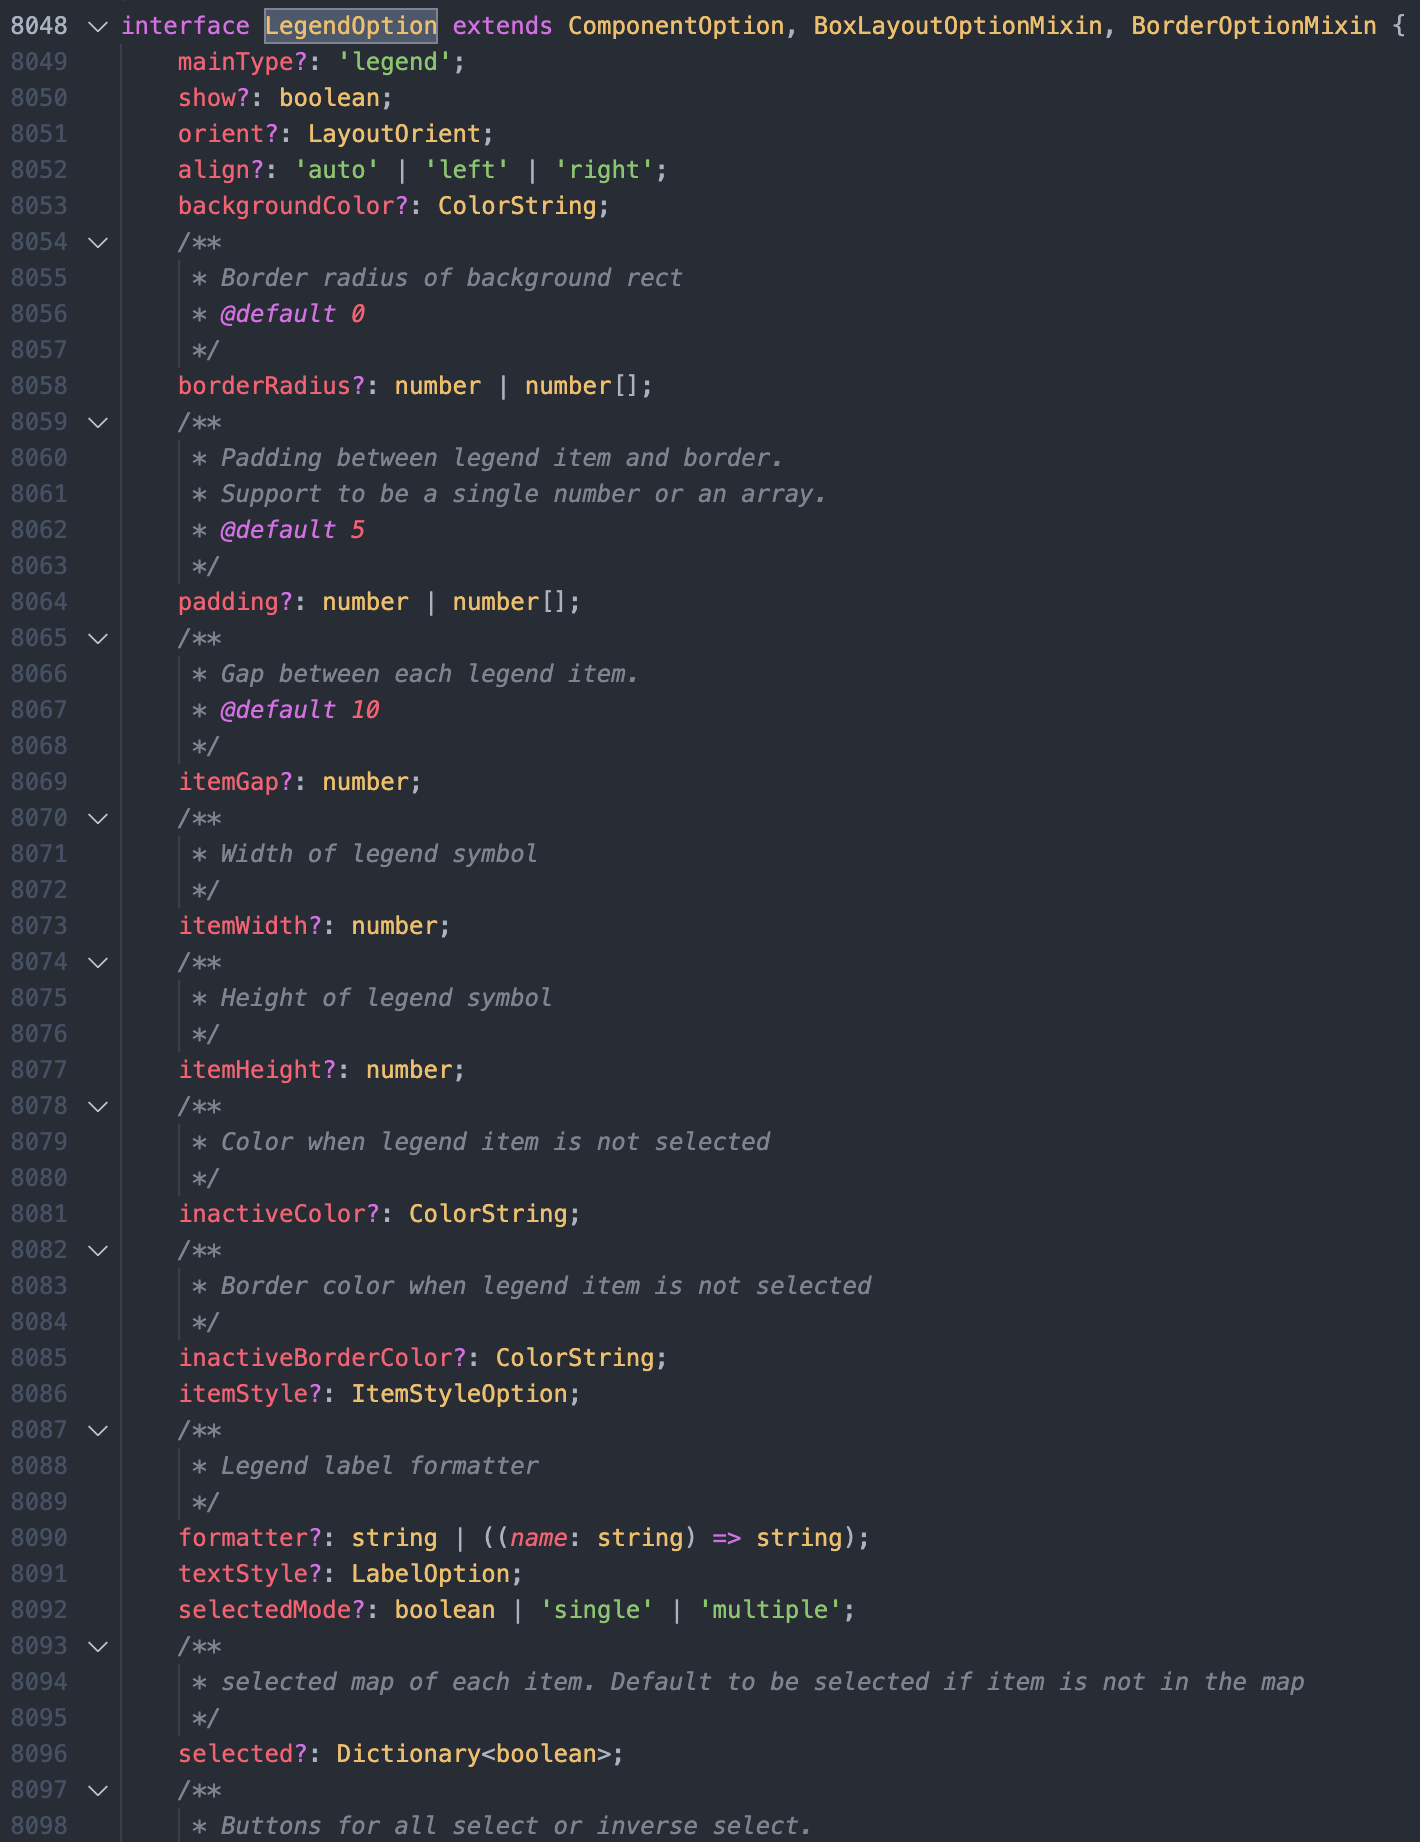The height and width of the screenshot is (1842, 1420).
Task: Collapse the LegendOption interface fold at line 8048
Action: click(x=98, y=26)
